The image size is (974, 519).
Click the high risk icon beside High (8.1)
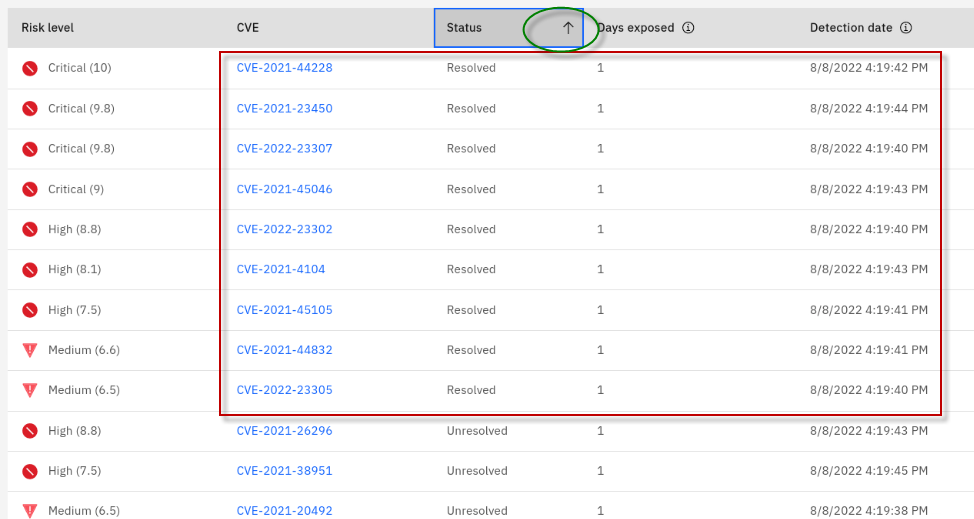pyautogui.click(x=30, y=270)
